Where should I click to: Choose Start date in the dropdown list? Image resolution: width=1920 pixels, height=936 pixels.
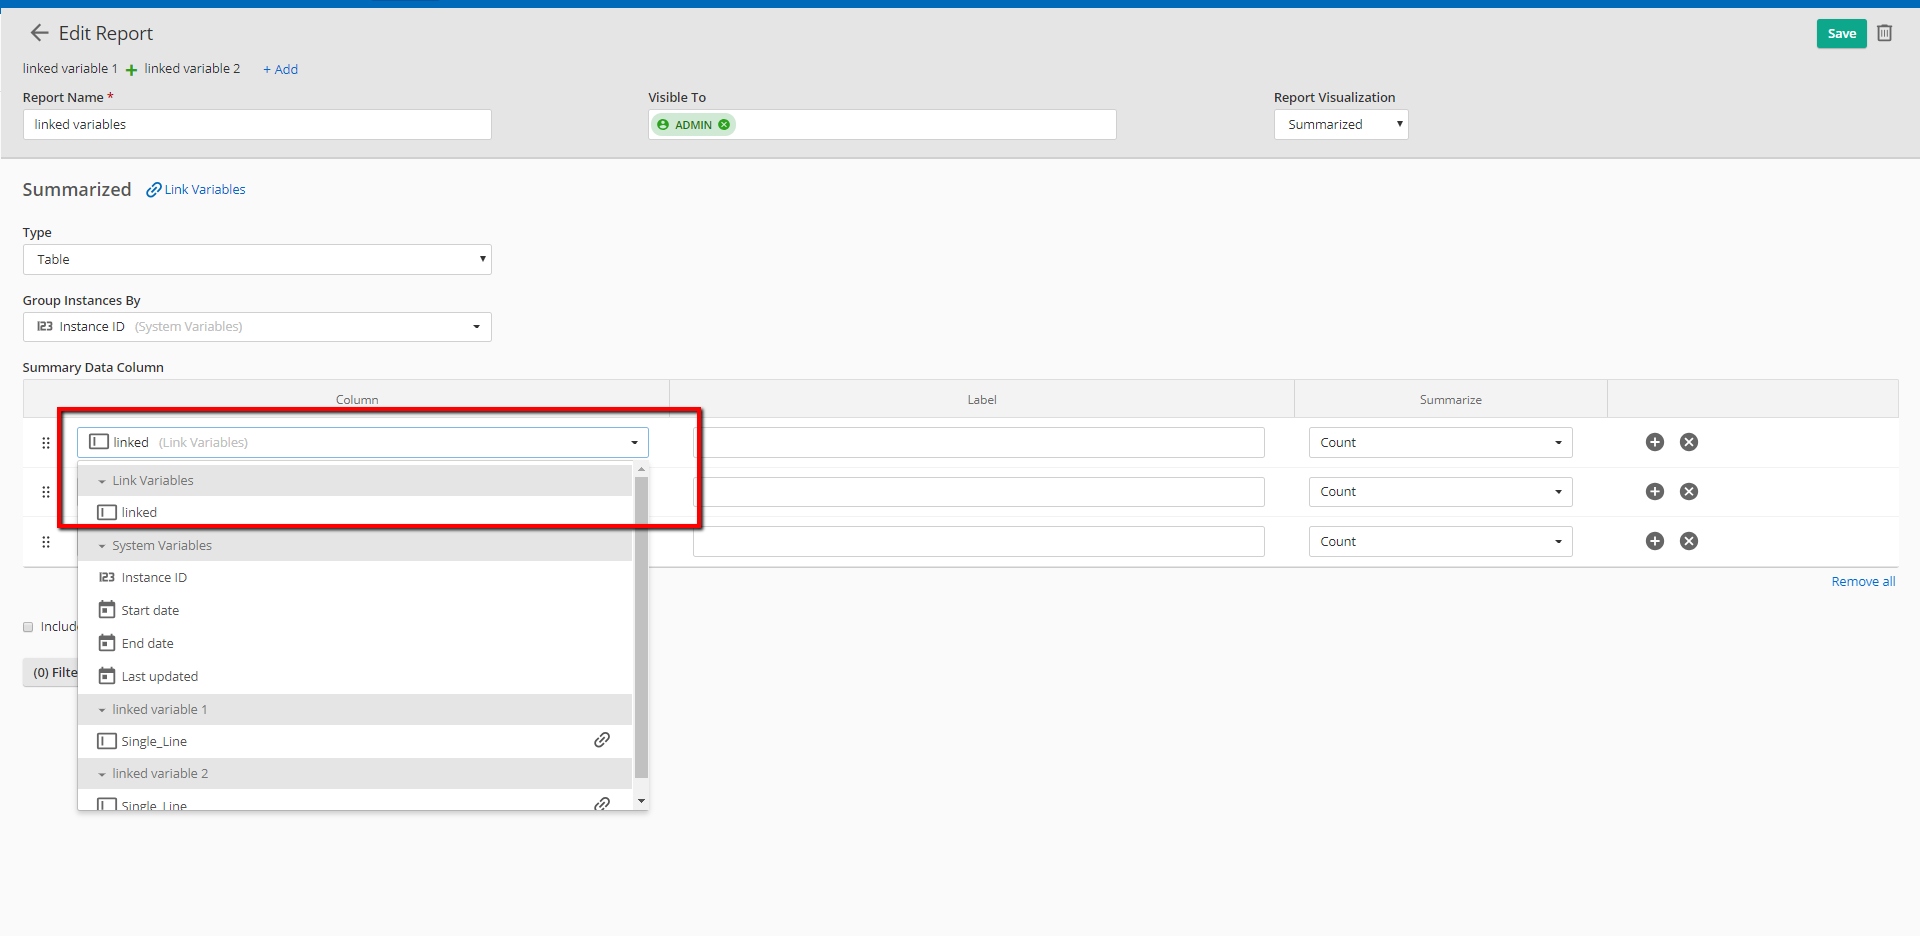click(x=150, y=611)
